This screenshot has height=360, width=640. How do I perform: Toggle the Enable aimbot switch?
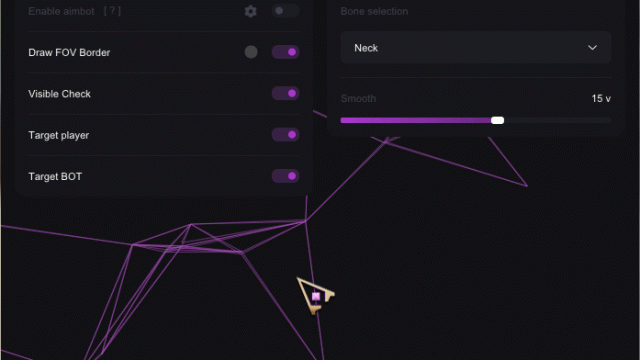[x=285, y=11]
